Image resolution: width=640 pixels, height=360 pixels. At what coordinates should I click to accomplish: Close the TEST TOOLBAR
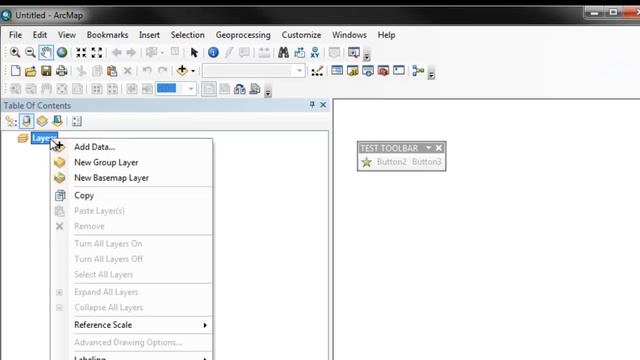tap(439, 148)
